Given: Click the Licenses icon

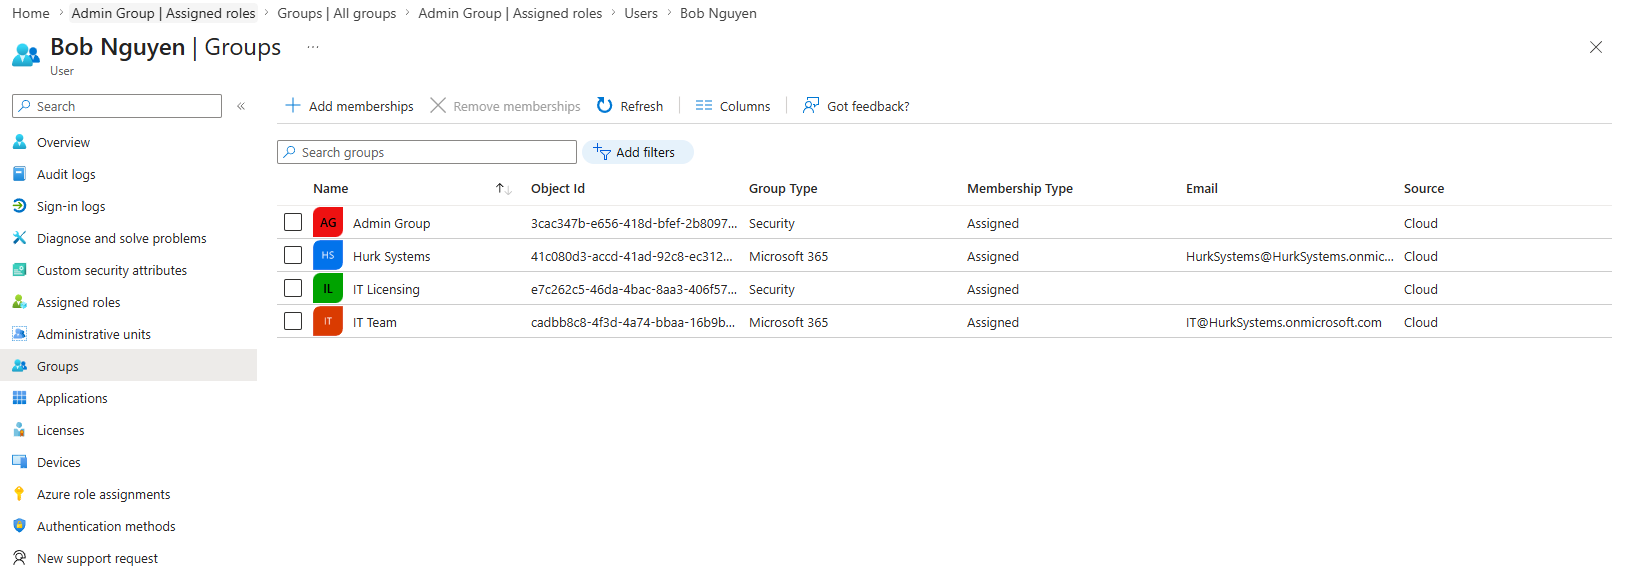Looking at the screenshot, I should [x=19, y=430].
